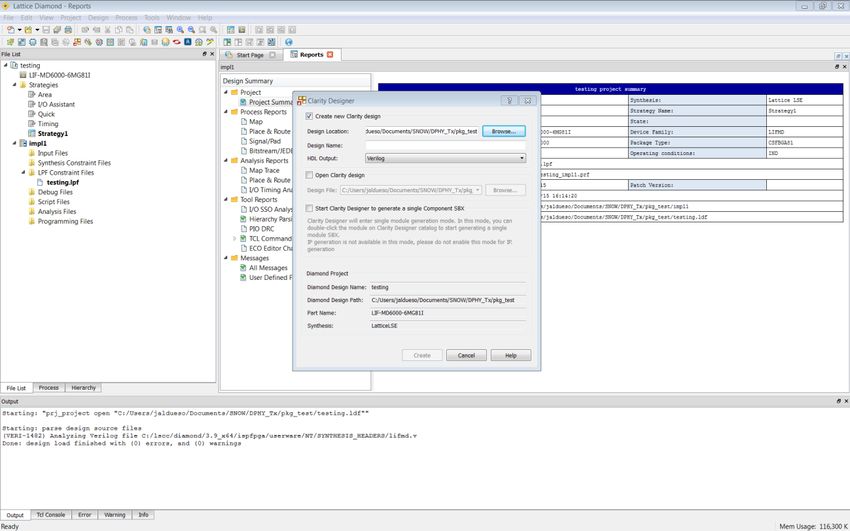Open the Tools menu
Screen dimensions: 850x531
(x=152, y=18)
